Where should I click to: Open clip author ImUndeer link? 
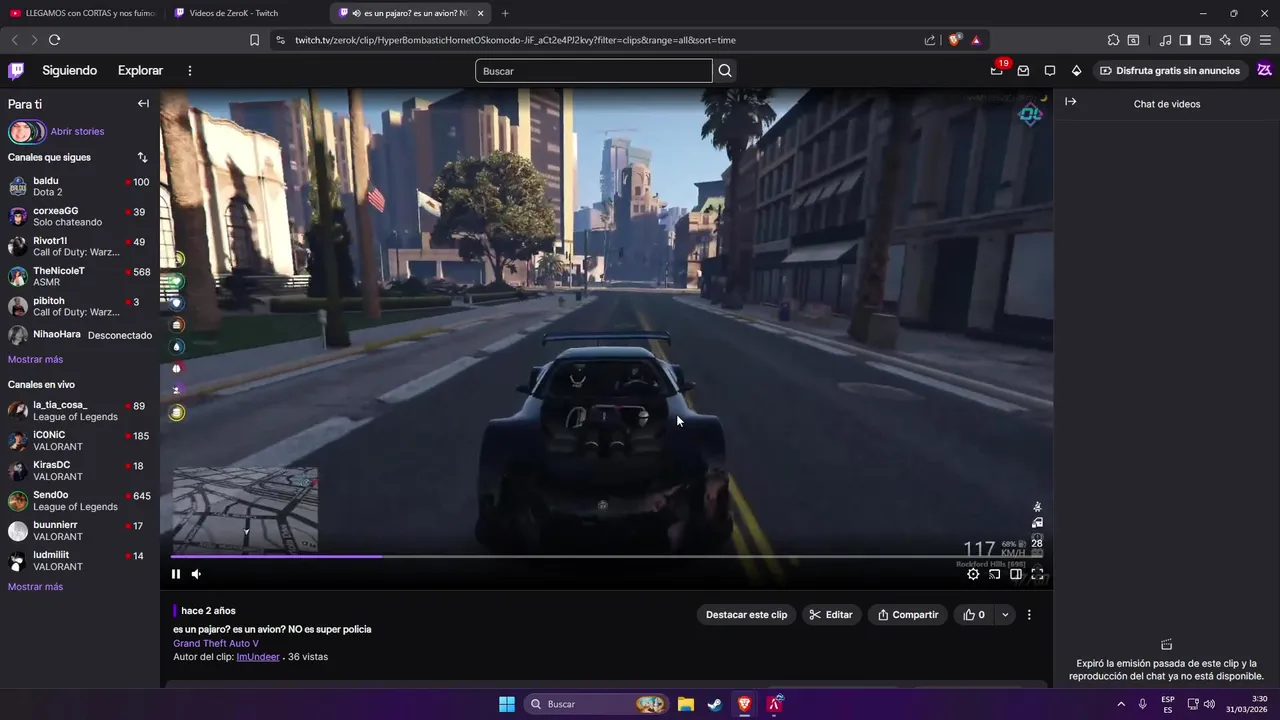258,657
